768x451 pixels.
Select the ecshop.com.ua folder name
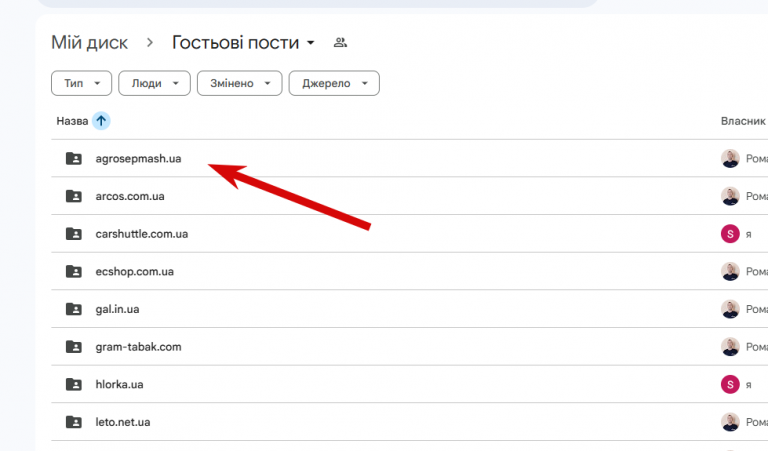(x=134, y=272)
